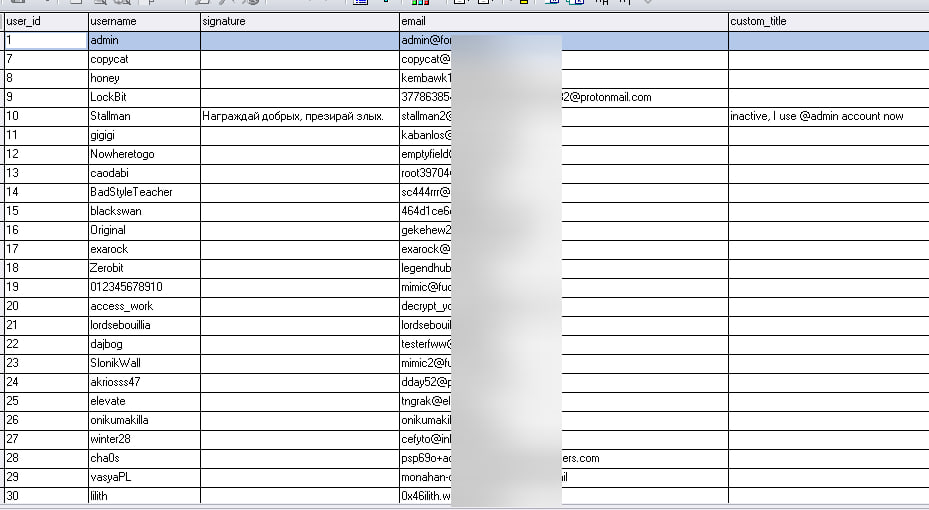Click the email column header
929x510 pixels.
pyautogui.click(x=564, y=21)
